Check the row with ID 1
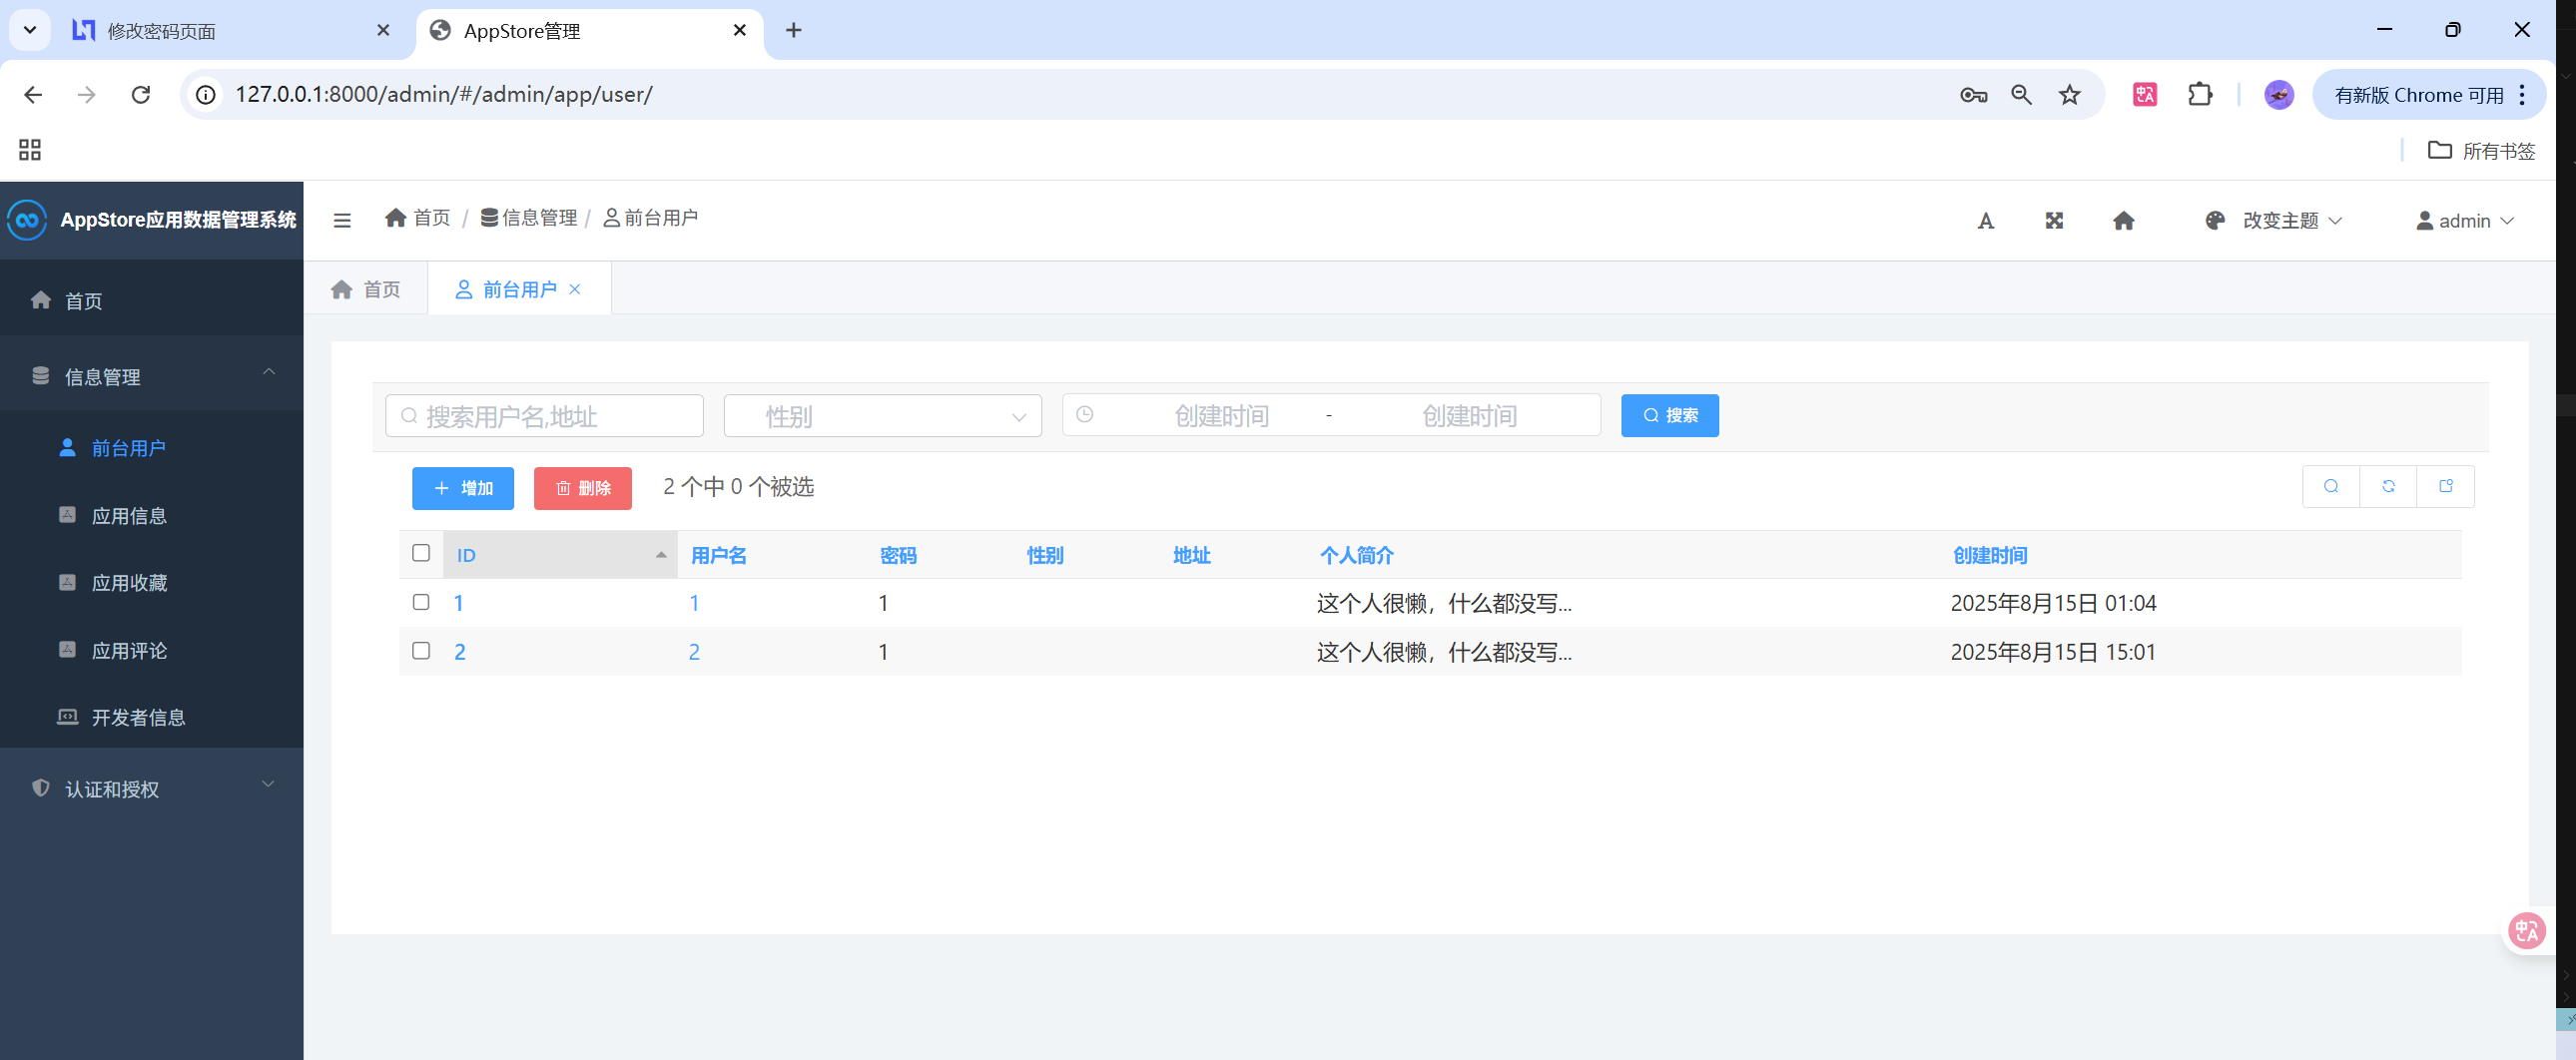 [421, 602]
